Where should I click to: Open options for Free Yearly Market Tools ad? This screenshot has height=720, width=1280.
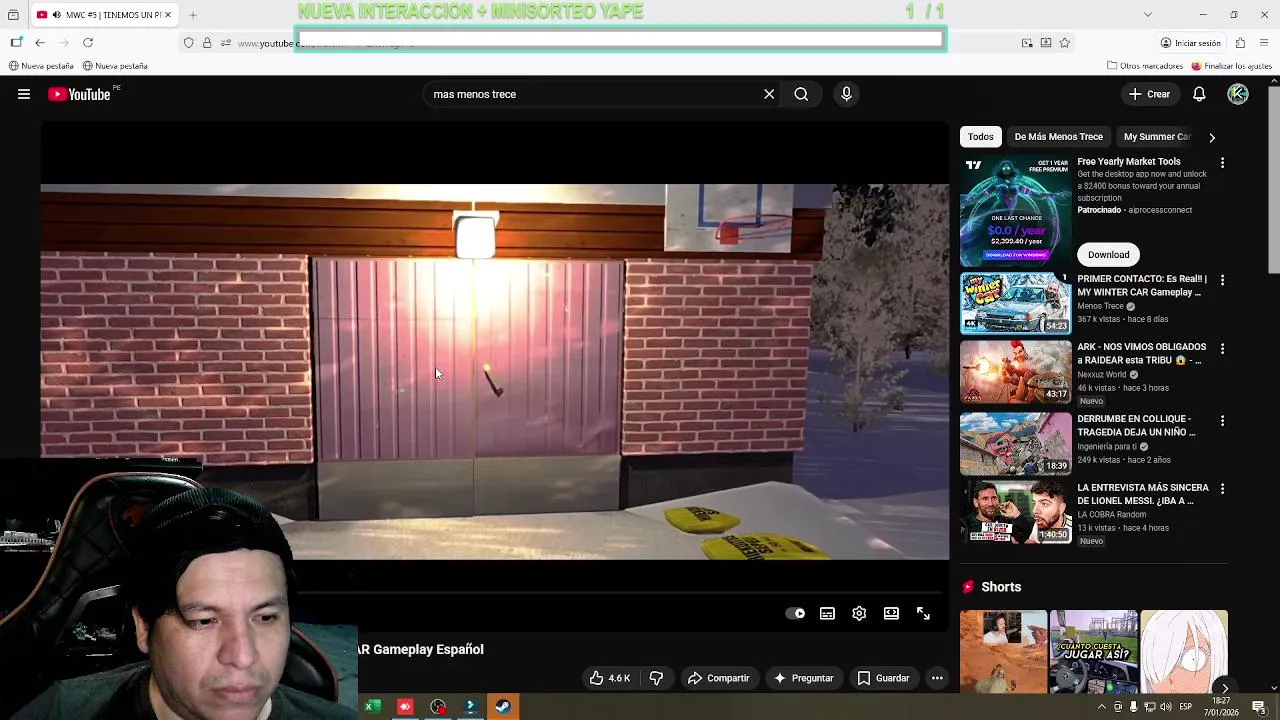[x=1222, y=162]
